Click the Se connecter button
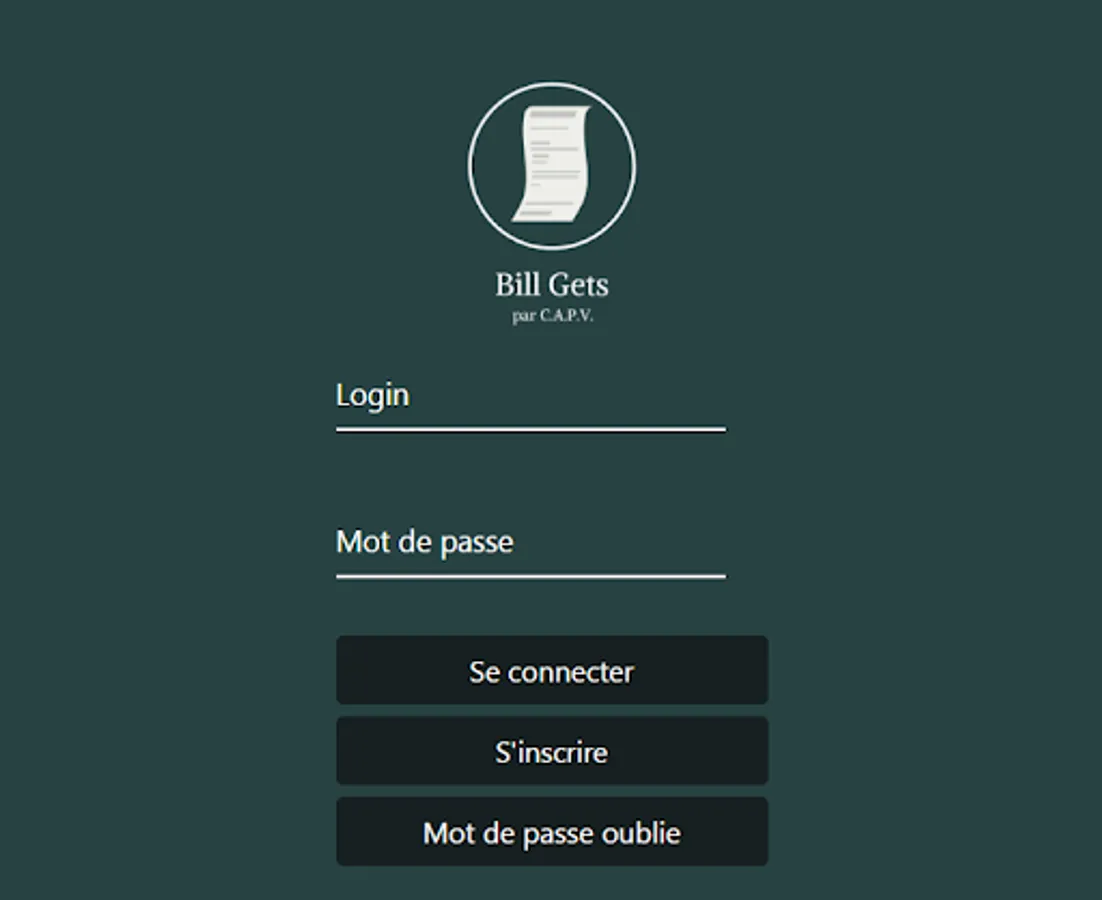 pyautogui.click(x=552, y=670)
